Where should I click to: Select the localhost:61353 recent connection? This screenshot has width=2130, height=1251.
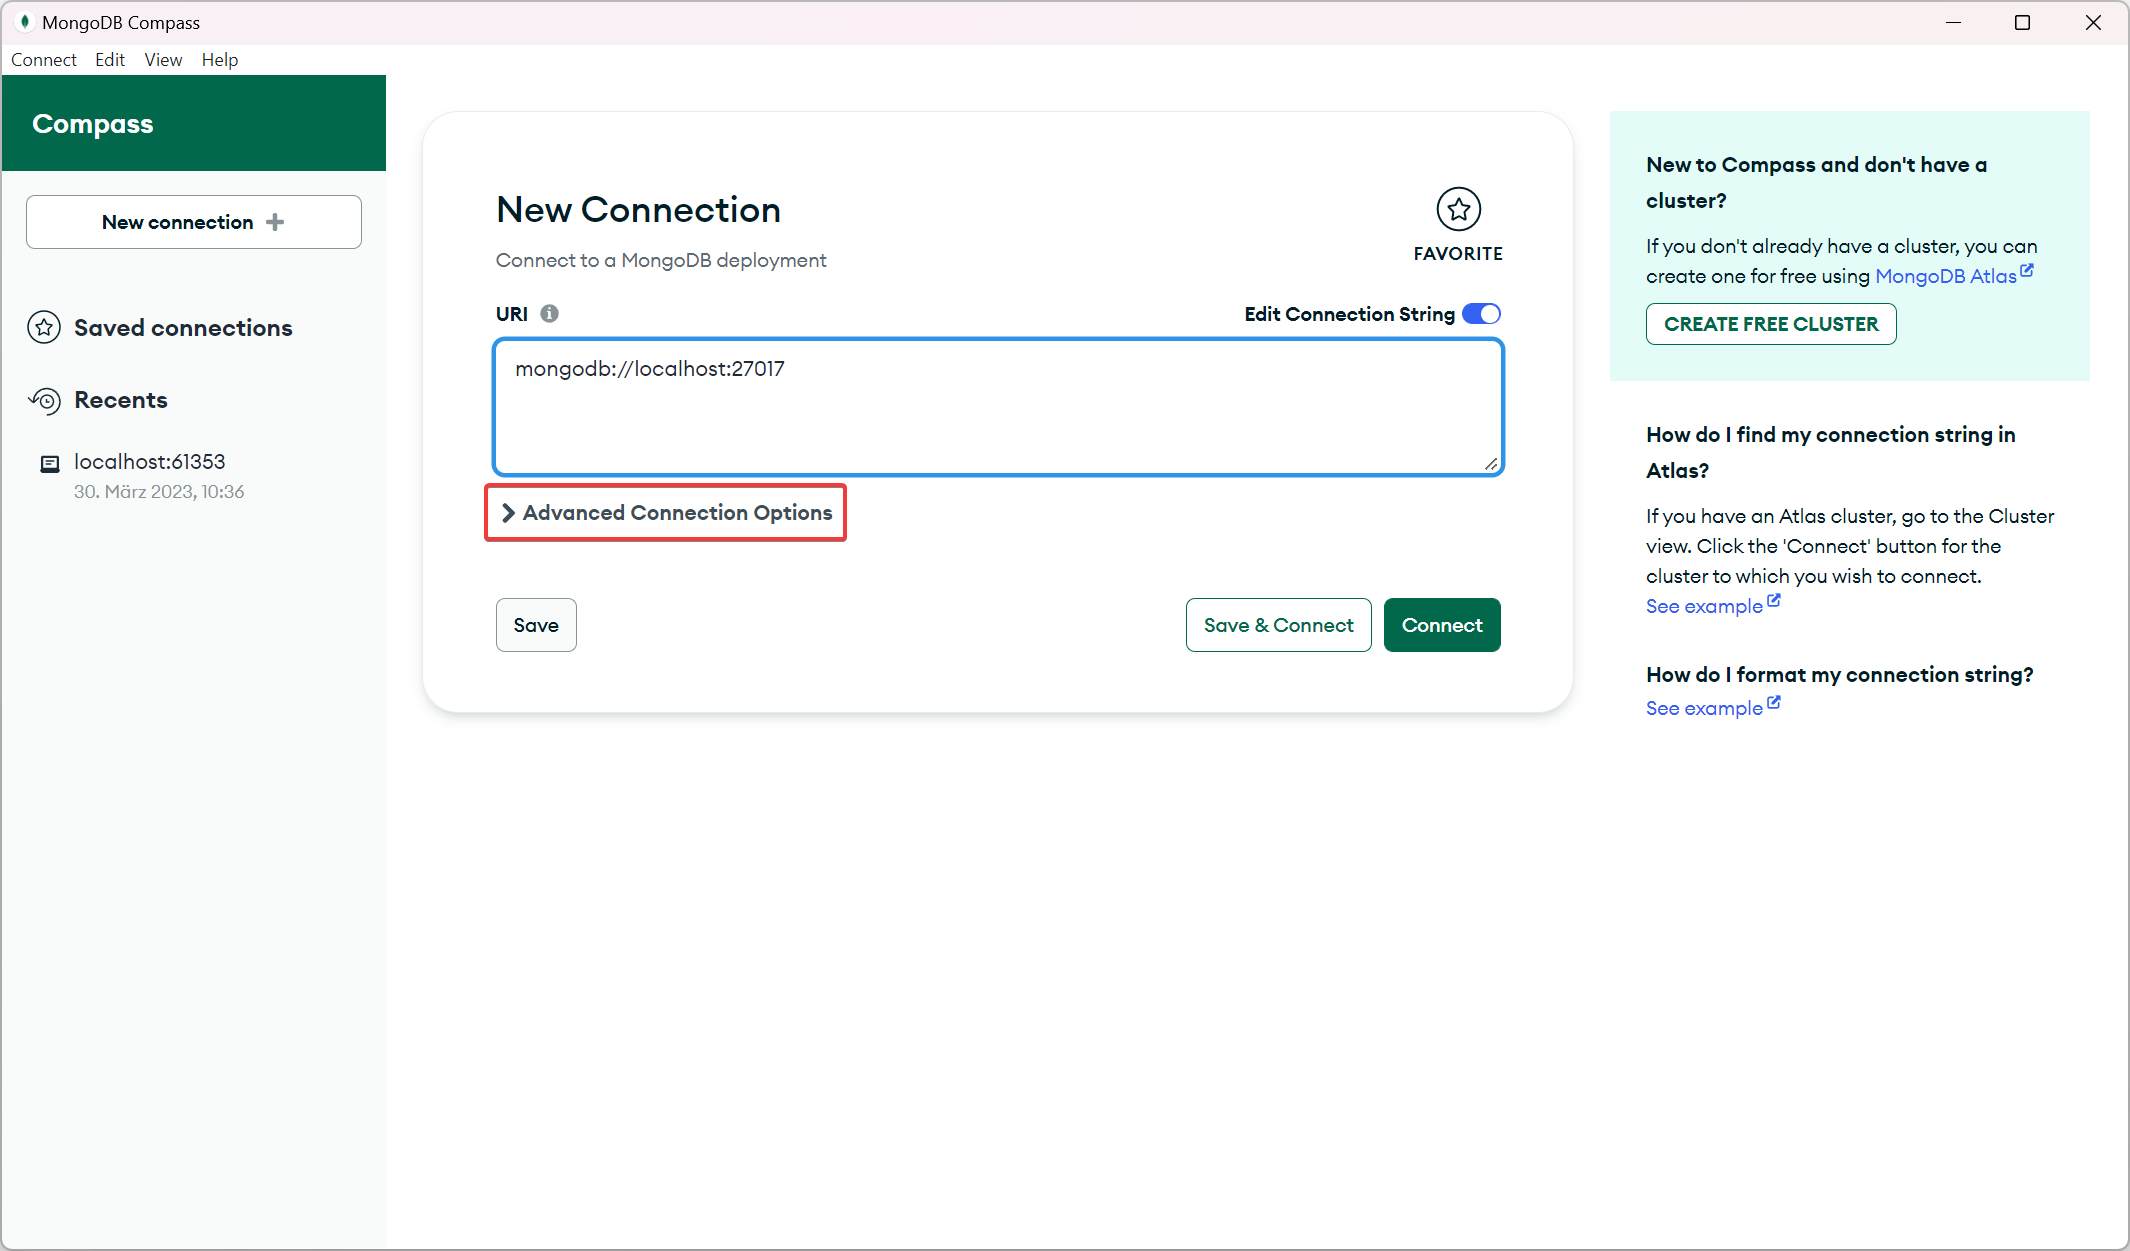tap(150, 461)
